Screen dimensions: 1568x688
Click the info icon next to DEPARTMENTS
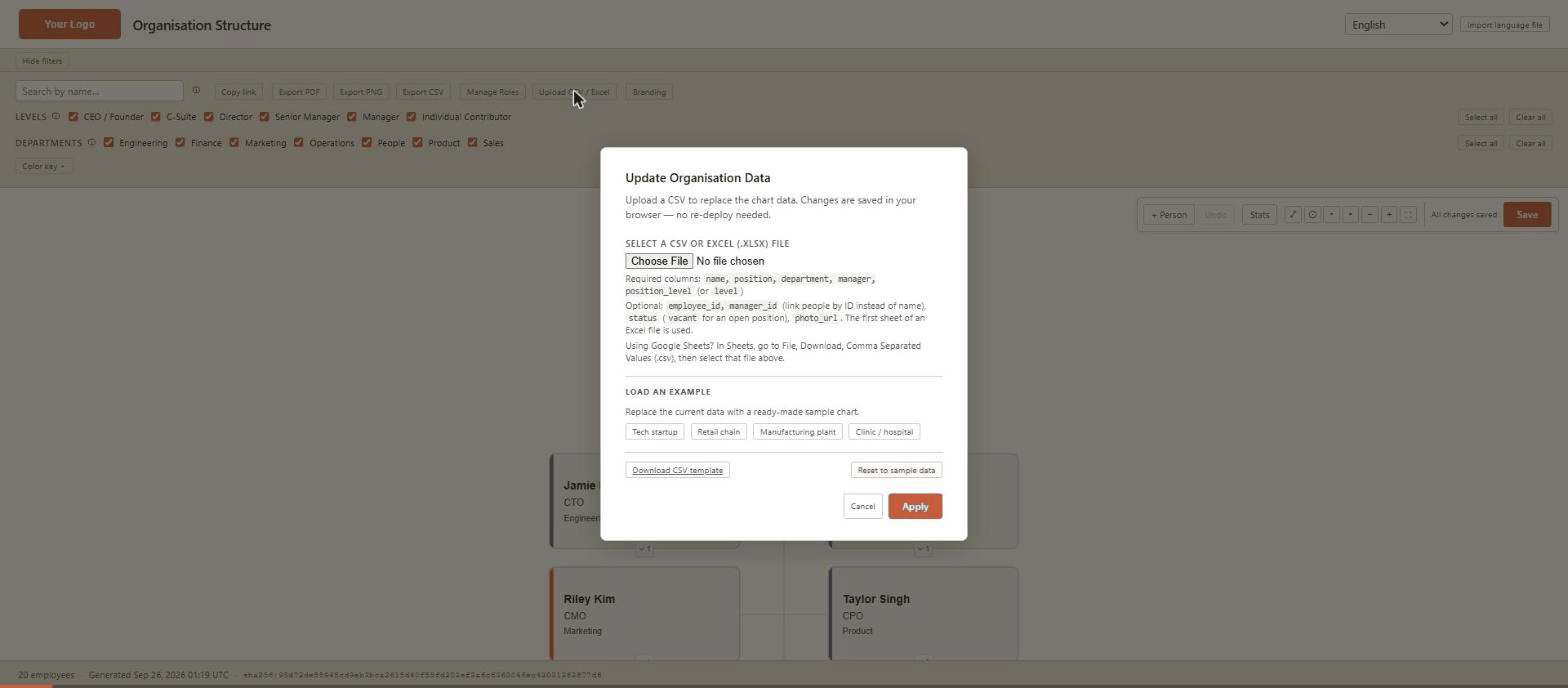tap(92, 142)
